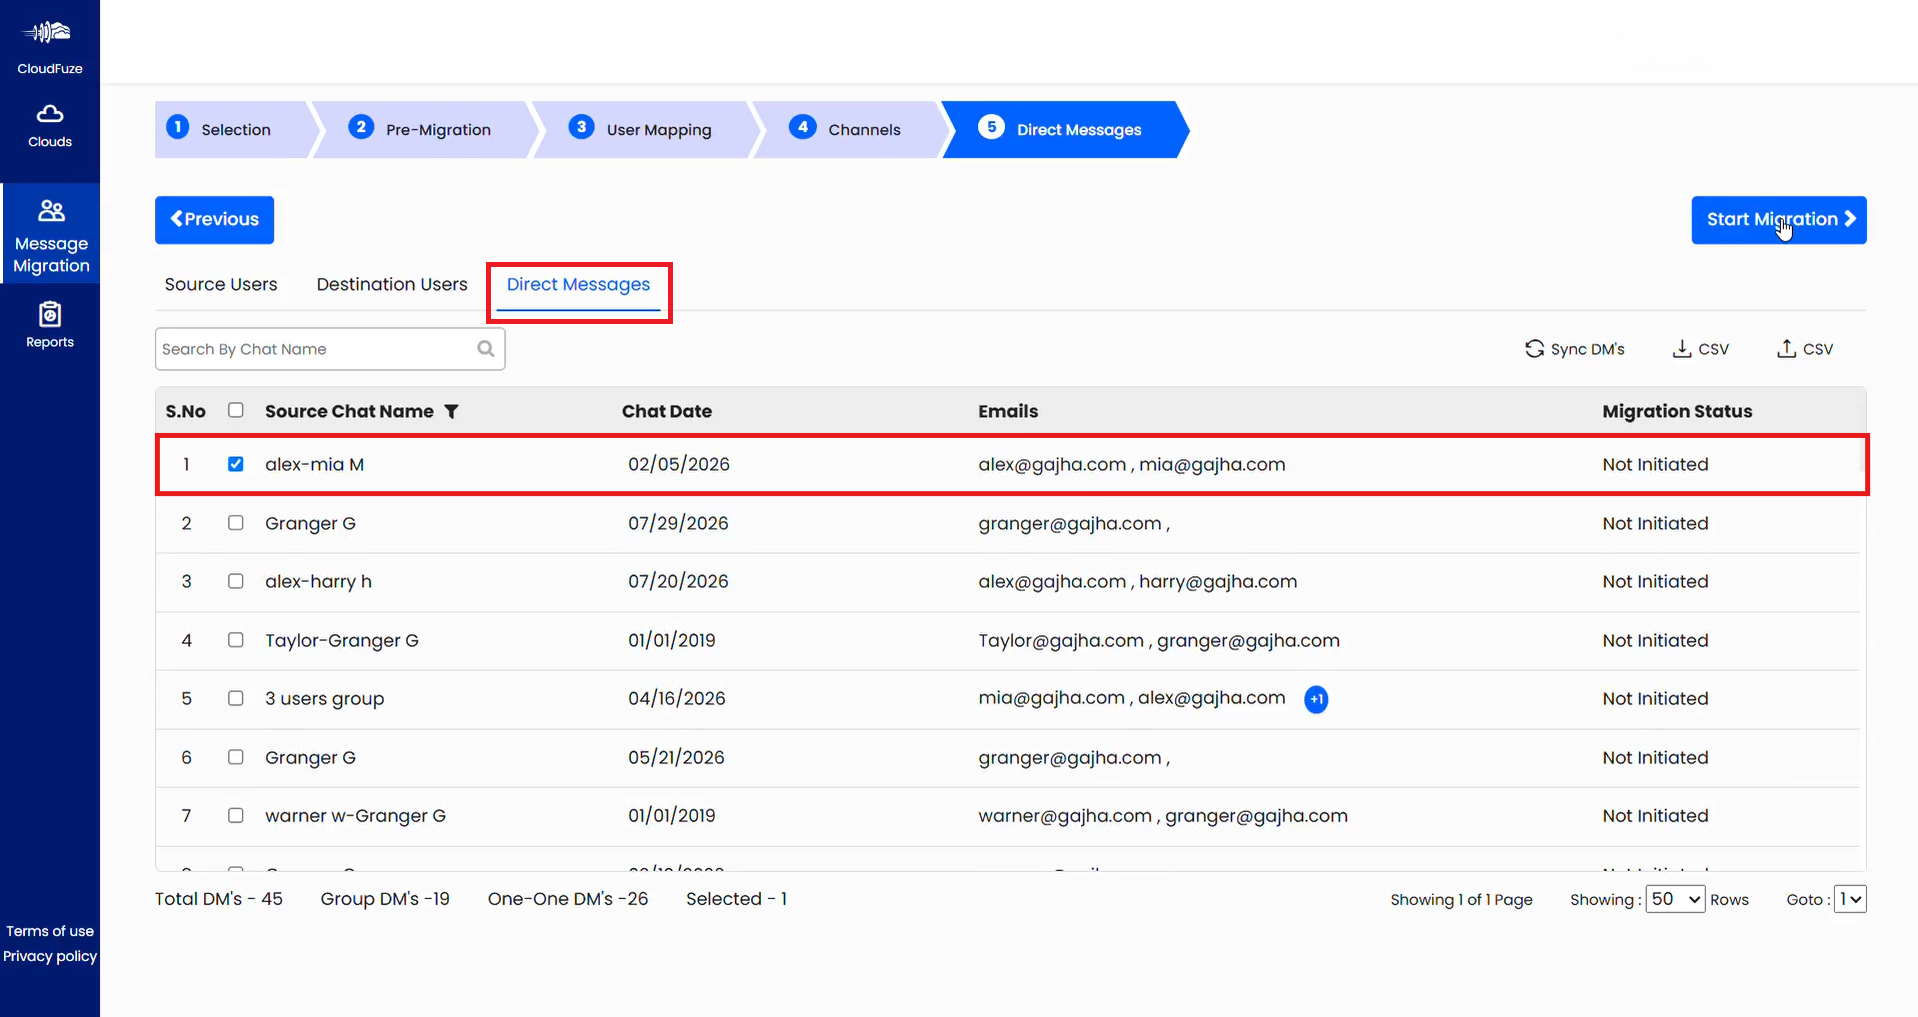Open the Privacy policy link
Screen dimensions: 1918x1017
pyautogui.click(x=50, y=956)
